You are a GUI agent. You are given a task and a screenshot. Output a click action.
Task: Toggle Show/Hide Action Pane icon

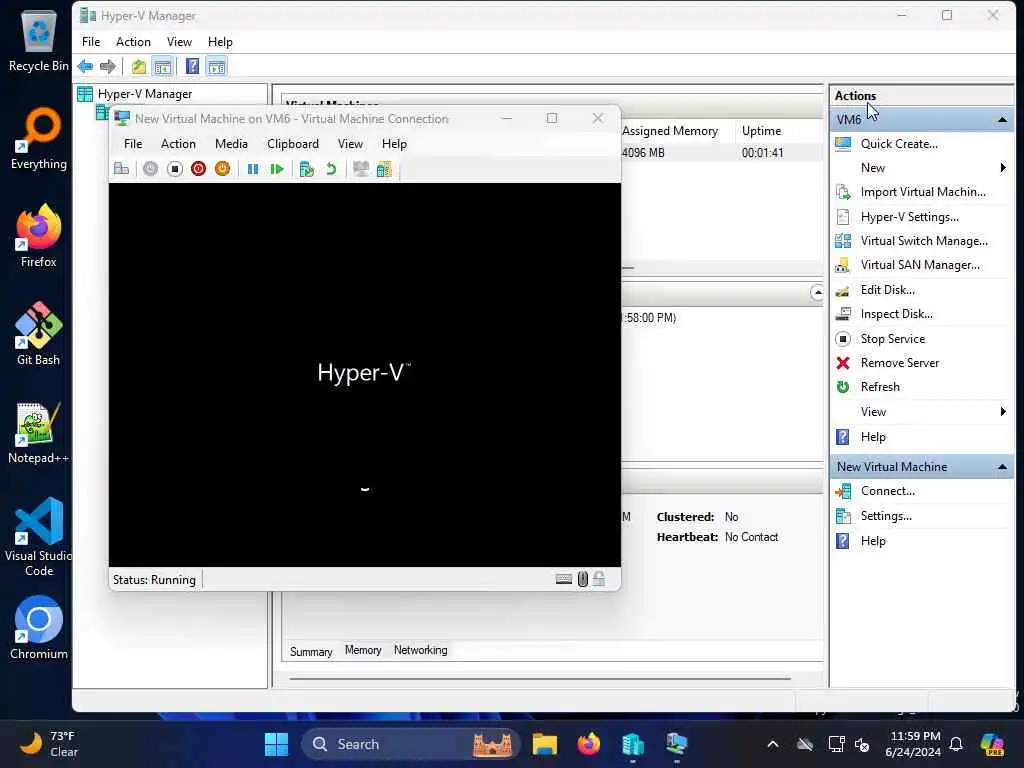click(x=216, y=66)
